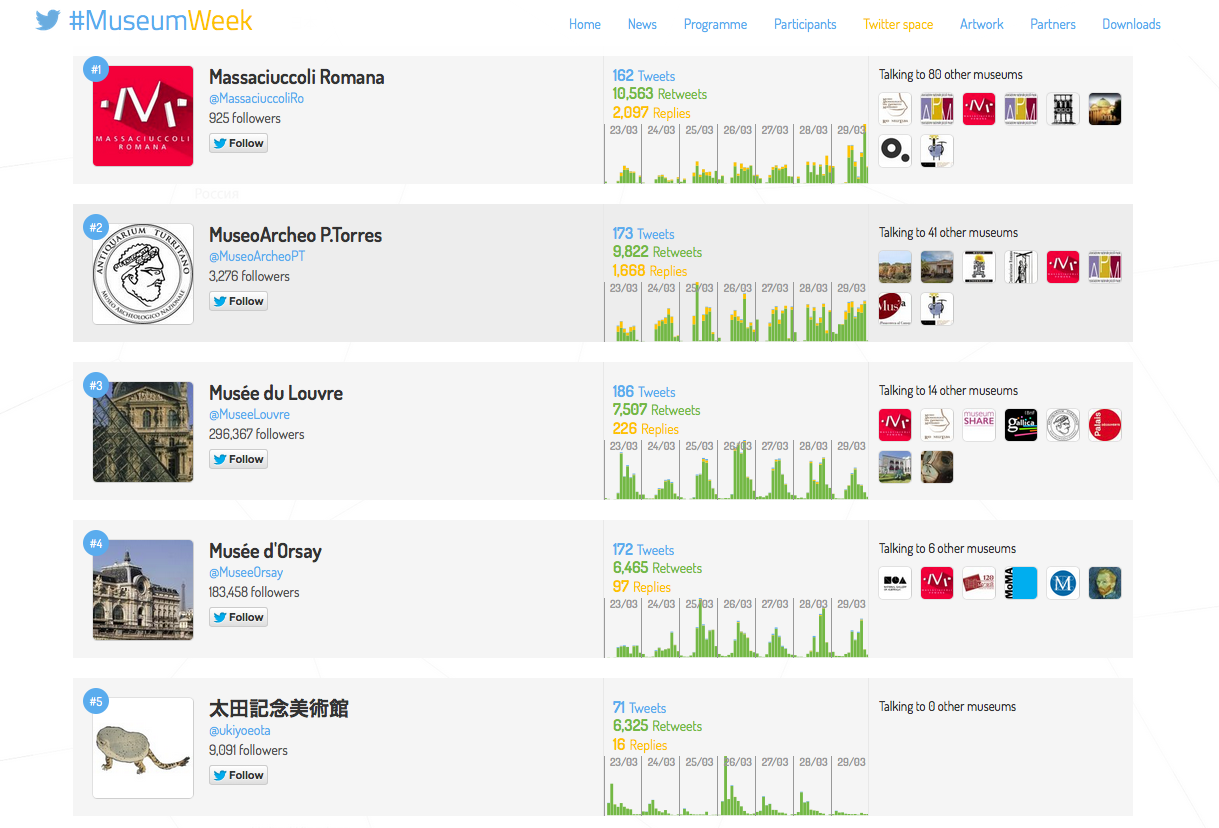The height and width of the screenshot is (828, 1219).
Task: Open the mask close-up photo icon
Action: (x=937, y=467)
